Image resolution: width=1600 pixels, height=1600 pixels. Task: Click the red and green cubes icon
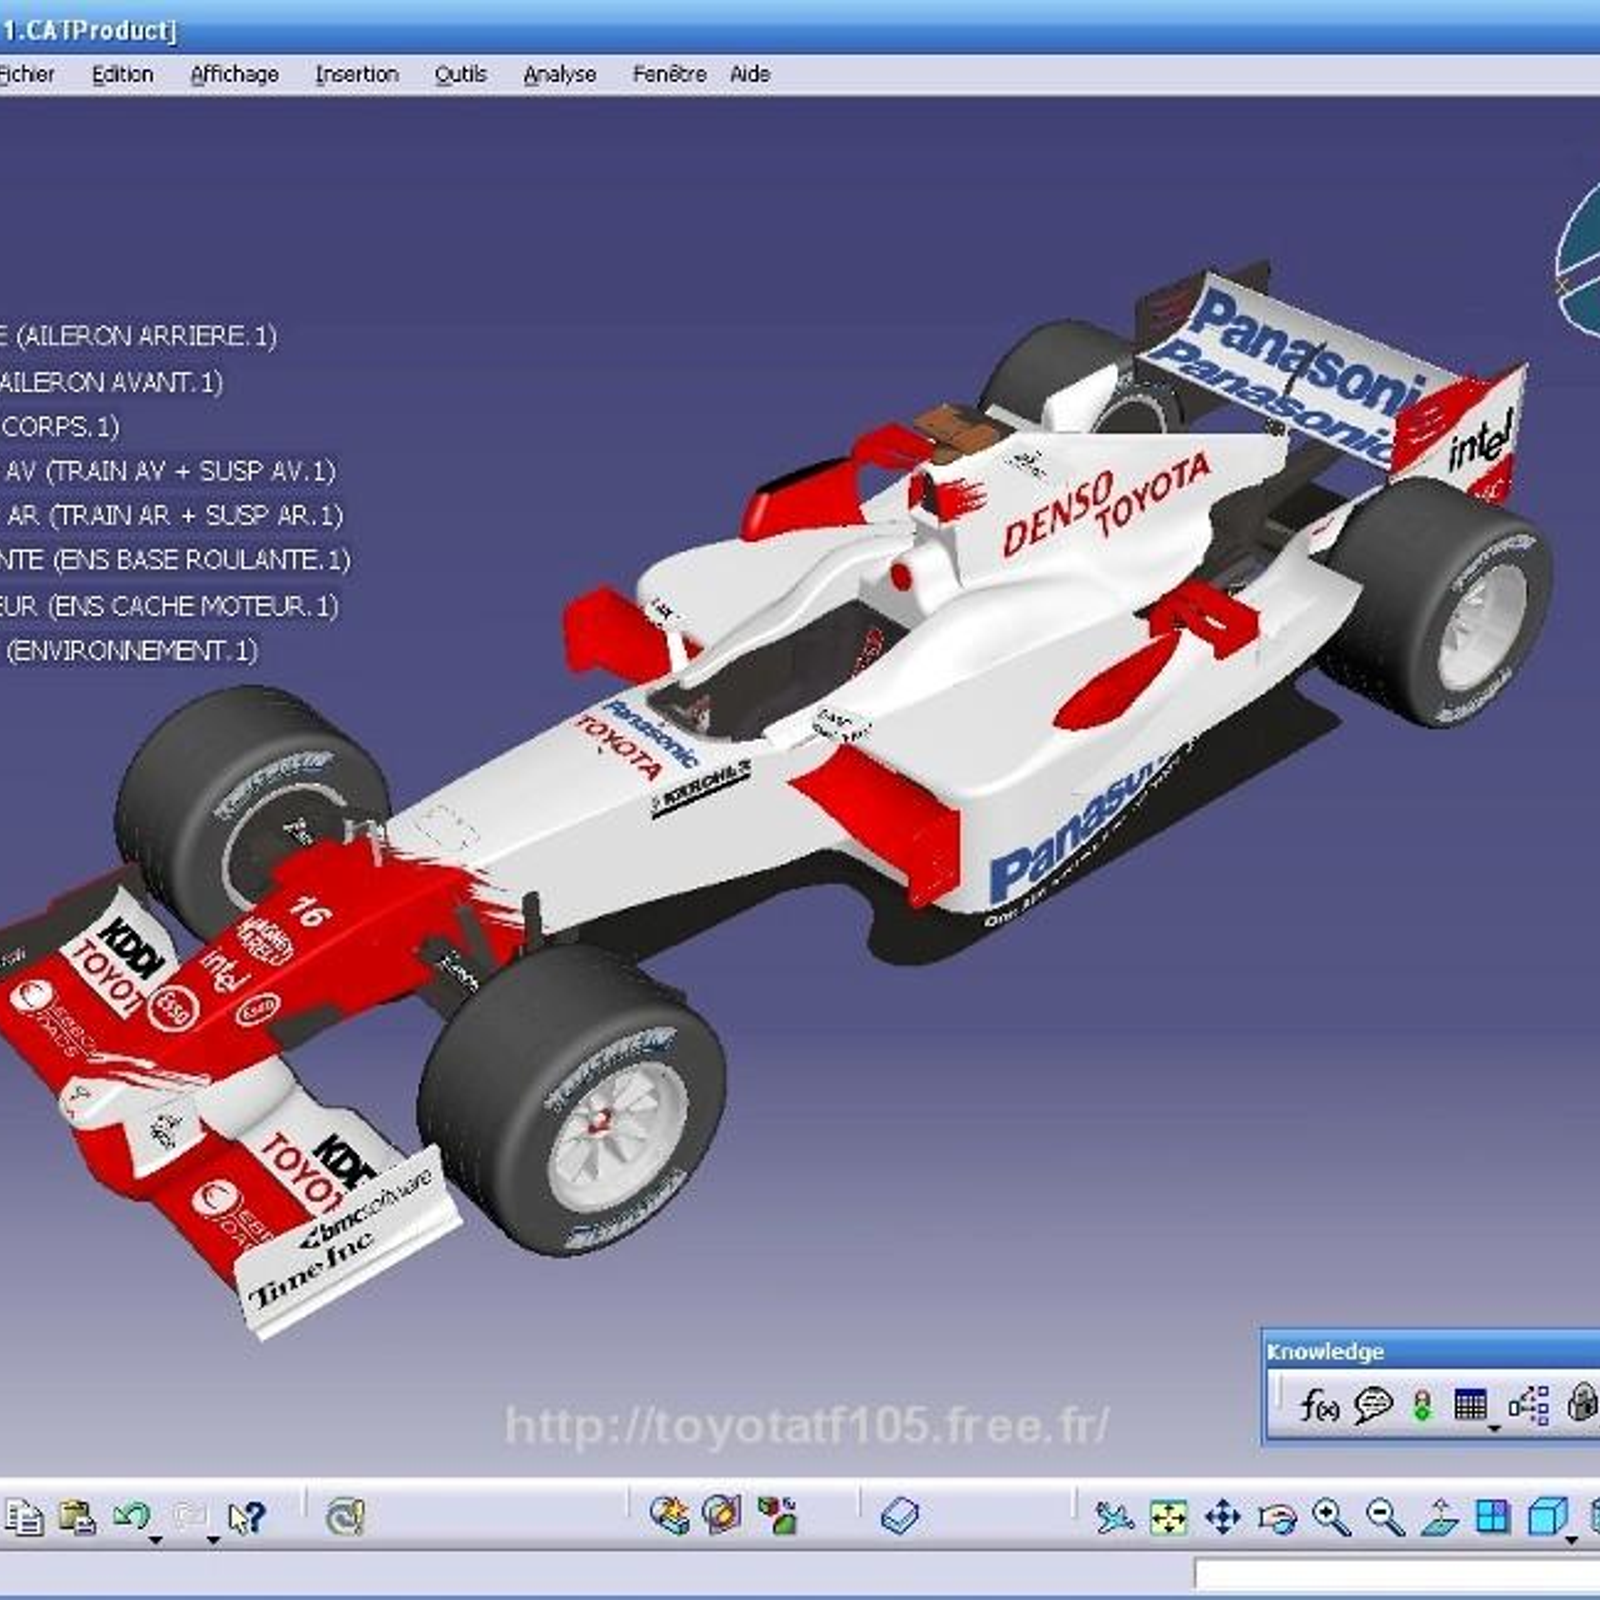[777, 1515]
